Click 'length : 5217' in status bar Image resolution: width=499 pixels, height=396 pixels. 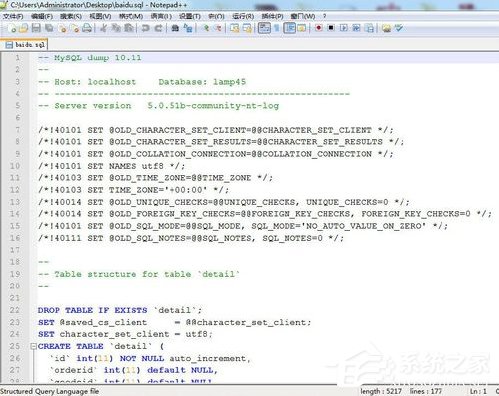tap(381, 391)
